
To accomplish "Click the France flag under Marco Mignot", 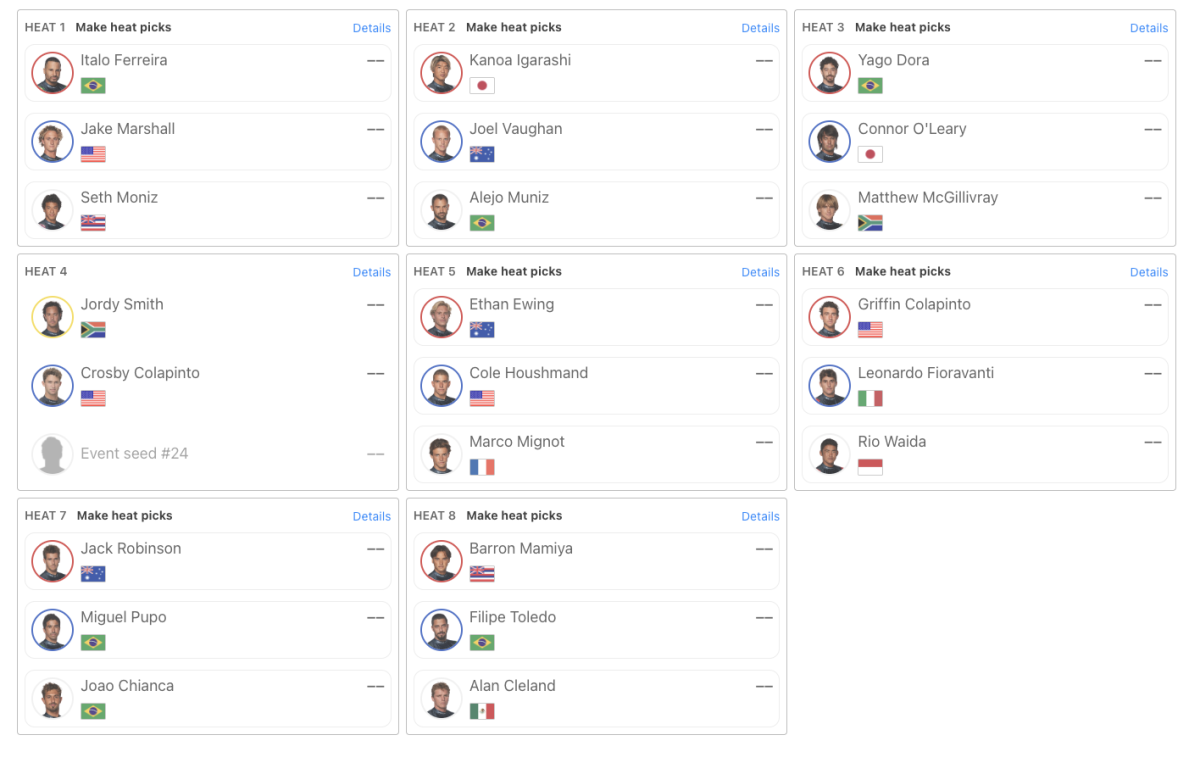I will 482,467.
